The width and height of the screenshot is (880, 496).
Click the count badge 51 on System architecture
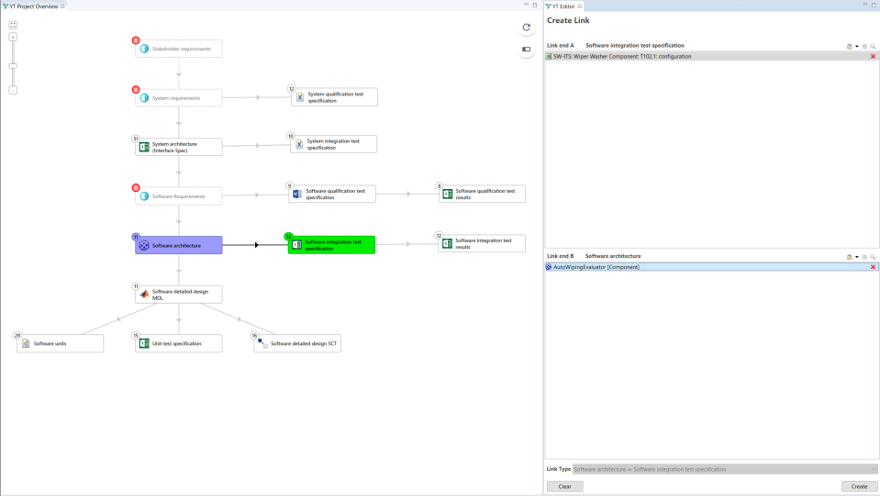pos(136,139)
